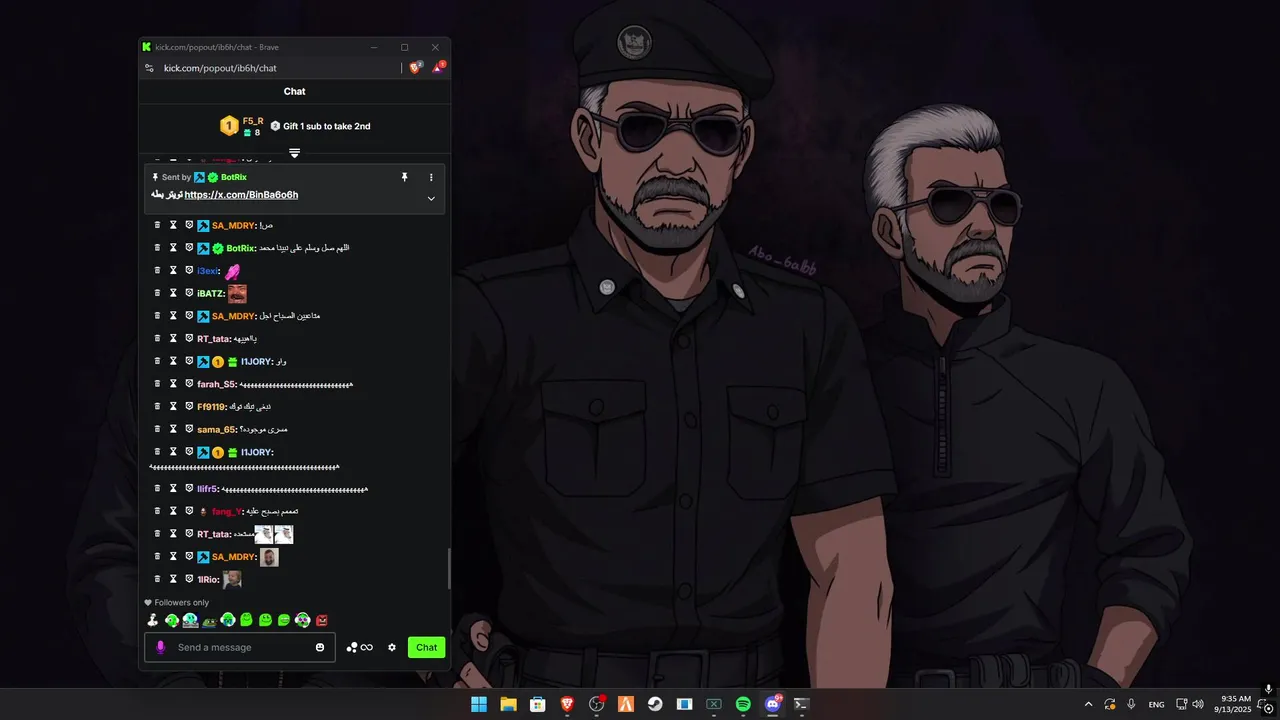
Task: Click Brave Rewards triangle icon
Action: pyautogui.click(x=438, y=68)
